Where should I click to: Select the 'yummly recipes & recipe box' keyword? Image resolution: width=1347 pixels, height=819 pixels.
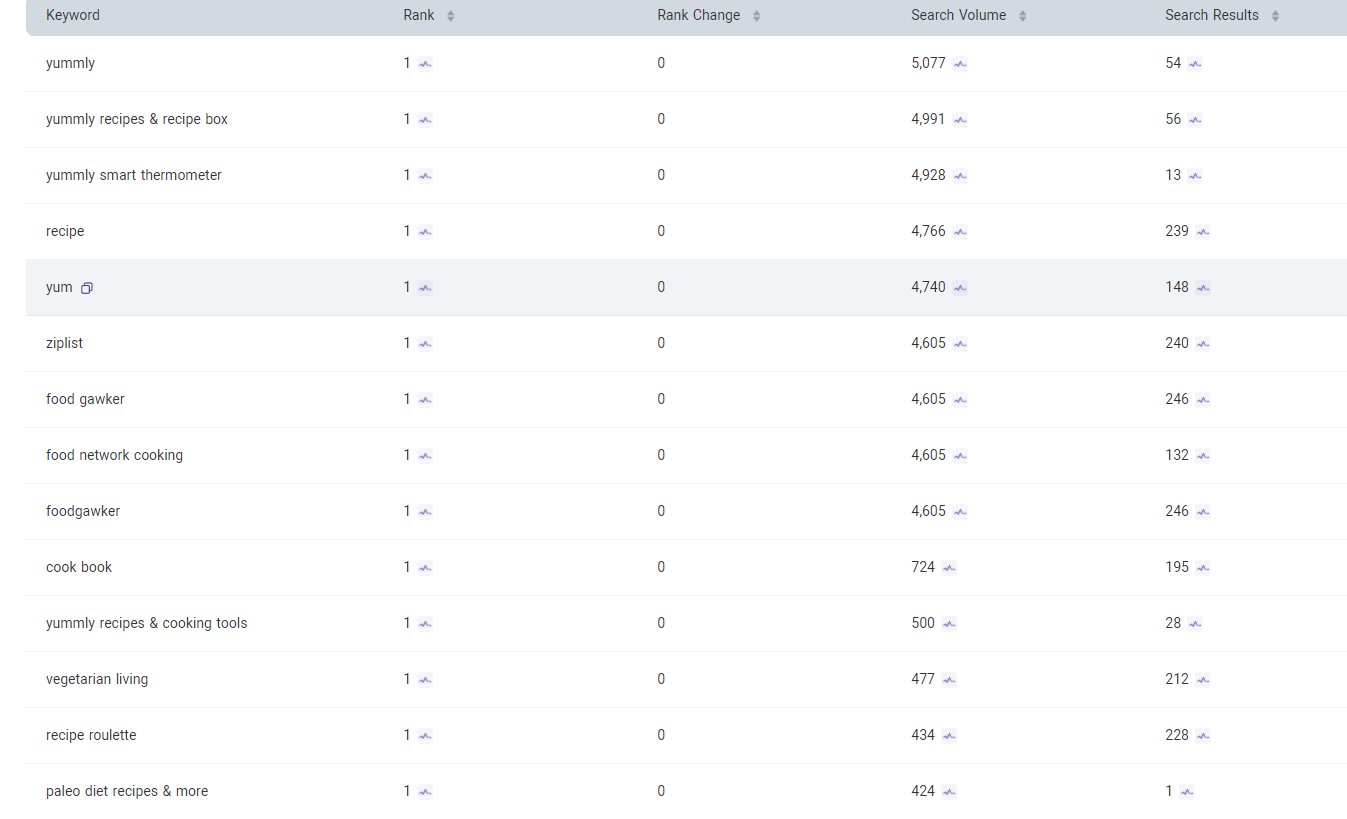[137, 119]
